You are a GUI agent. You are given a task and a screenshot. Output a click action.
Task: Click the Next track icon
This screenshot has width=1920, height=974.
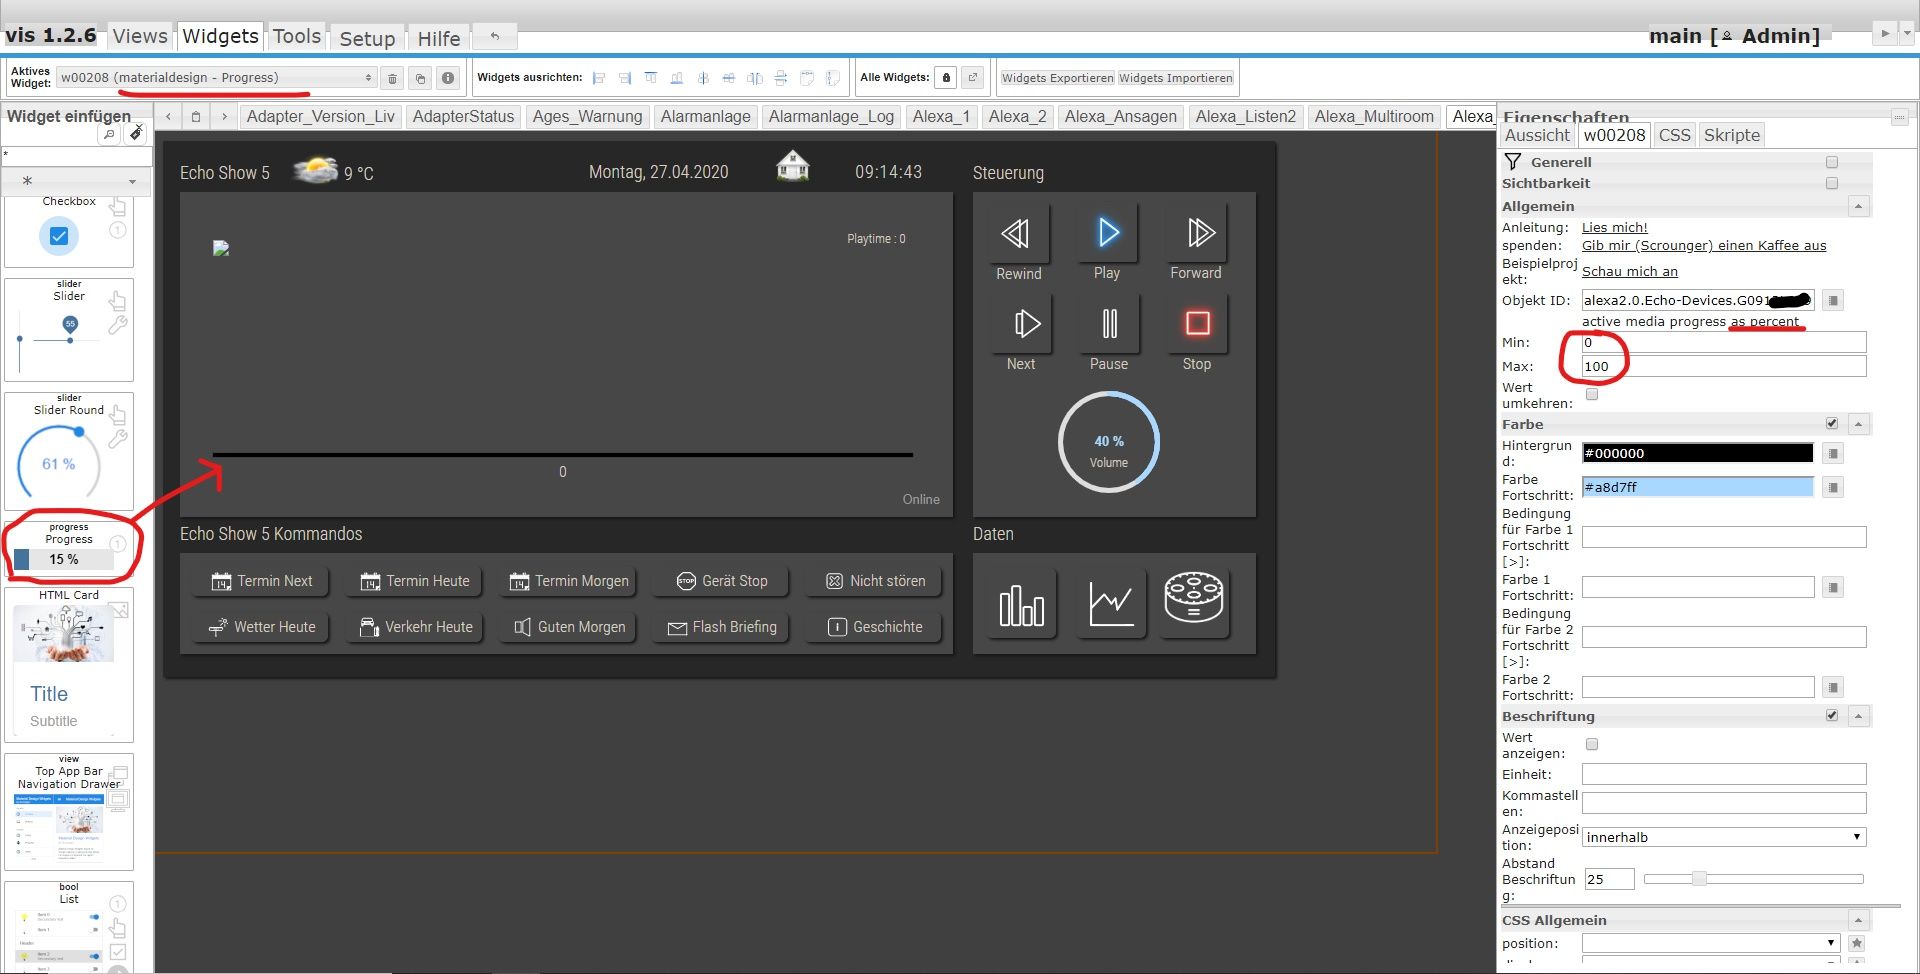click(x=1021, y=324)
